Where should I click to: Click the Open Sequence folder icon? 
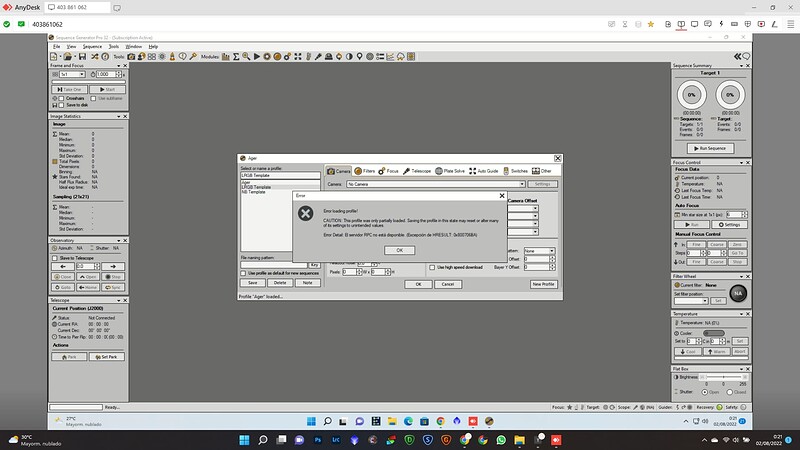(67, 57)
